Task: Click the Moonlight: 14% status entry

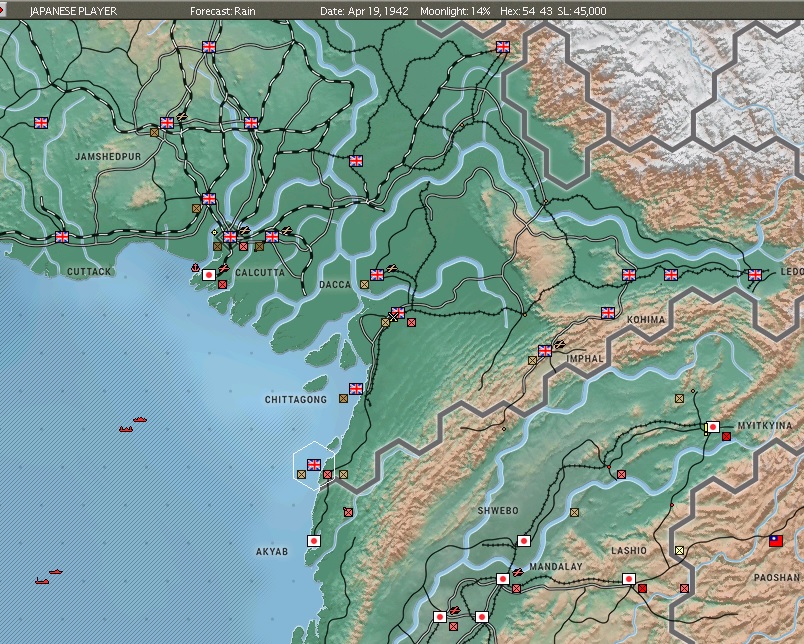Action: [x=455, y=11]
